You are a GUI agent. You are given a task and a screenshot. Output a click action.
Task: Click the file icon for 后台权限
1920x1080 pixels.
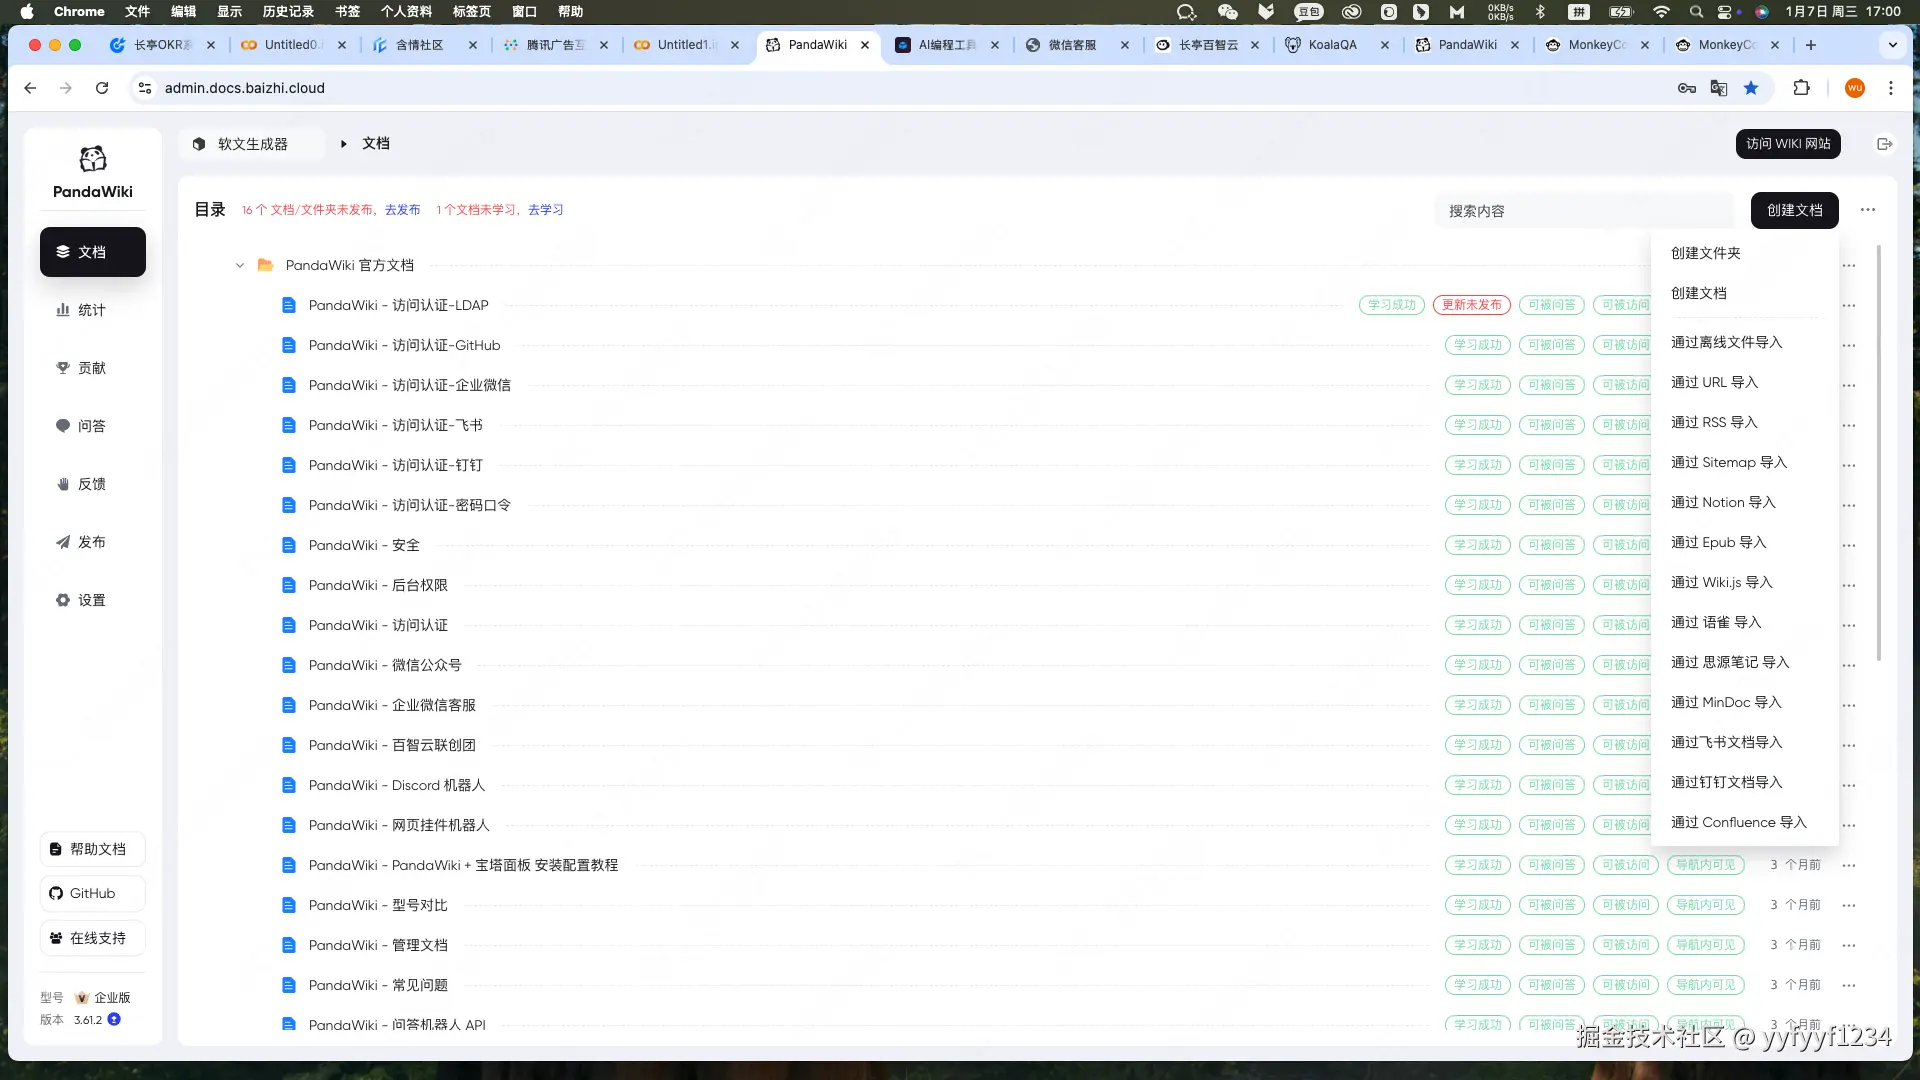[289, 585]
